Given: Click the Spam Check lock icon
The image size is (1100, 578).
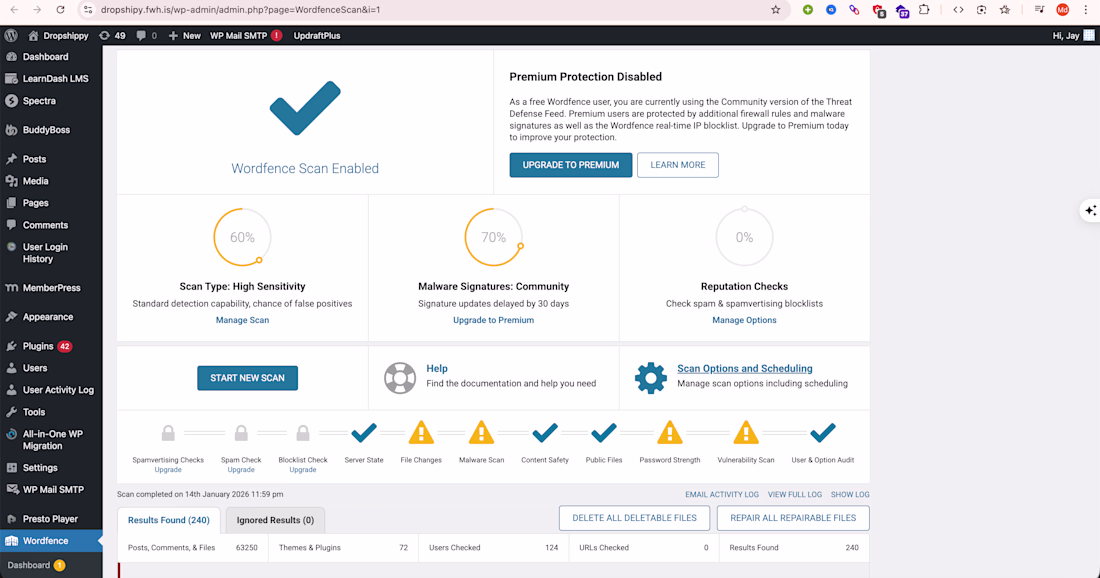Looking at the screenshot, I should coord(241,433).
